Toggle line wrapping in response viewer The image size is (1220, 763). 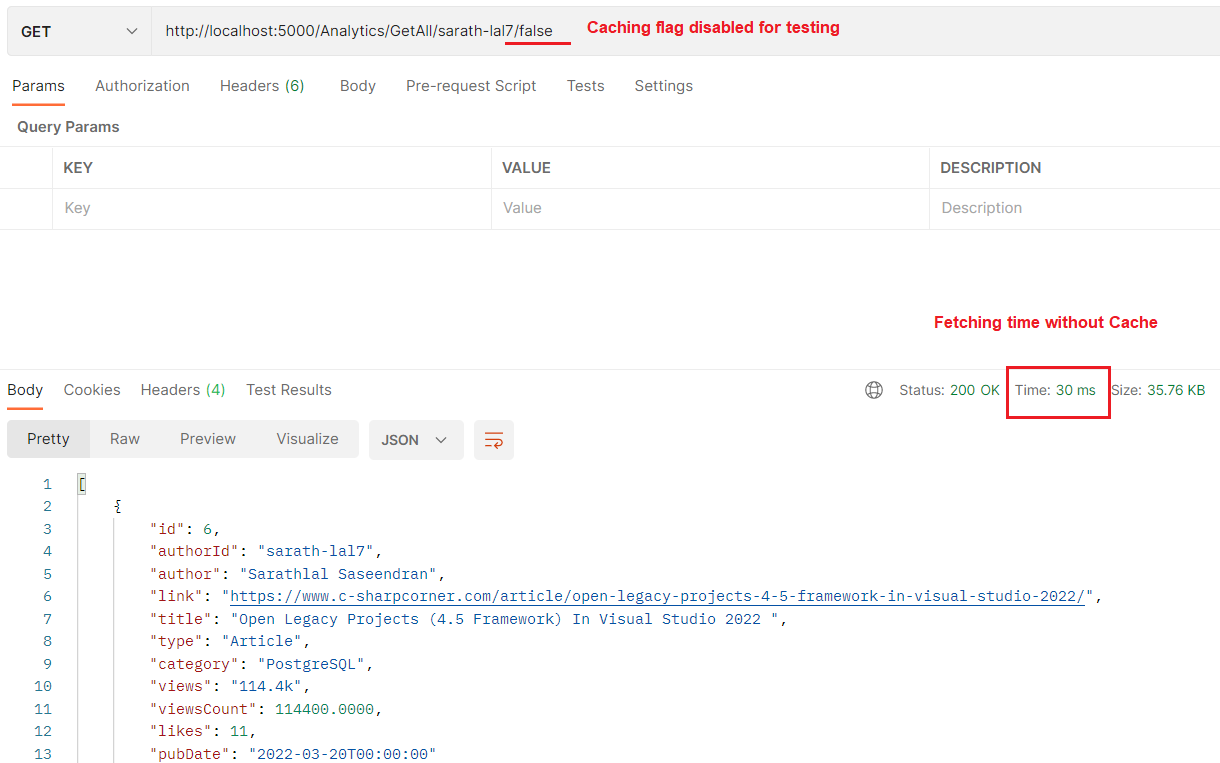click(x=493, y=439)
